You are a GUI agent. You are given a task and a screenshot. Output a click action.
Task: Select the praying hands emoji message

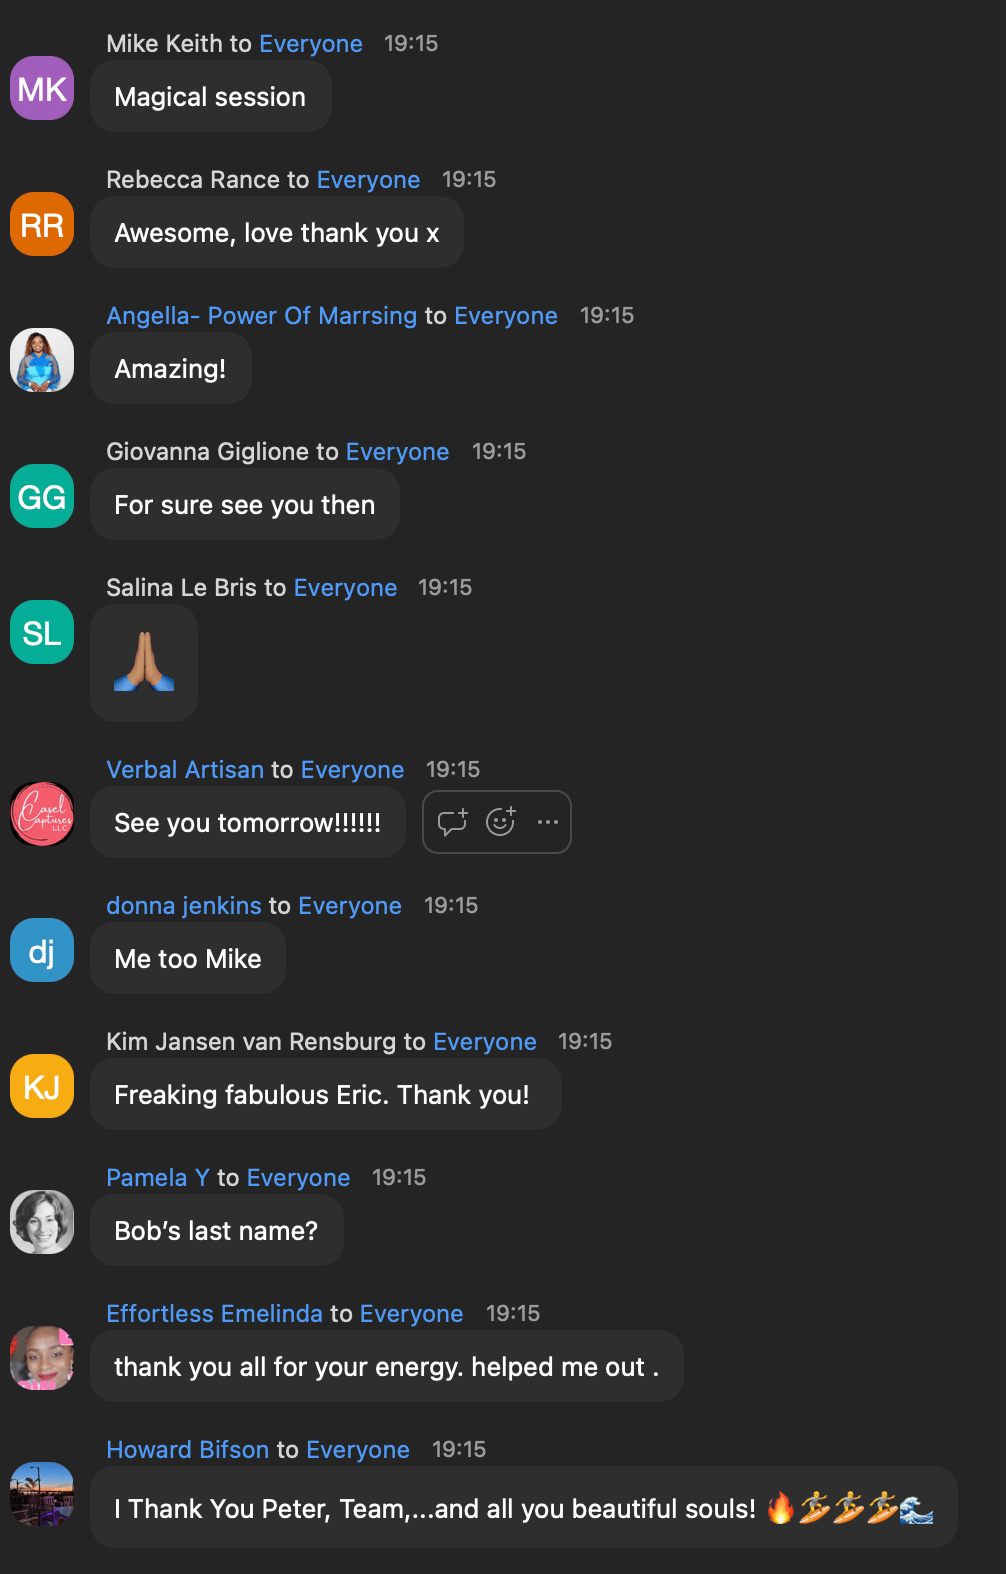[x=144, y=663]
